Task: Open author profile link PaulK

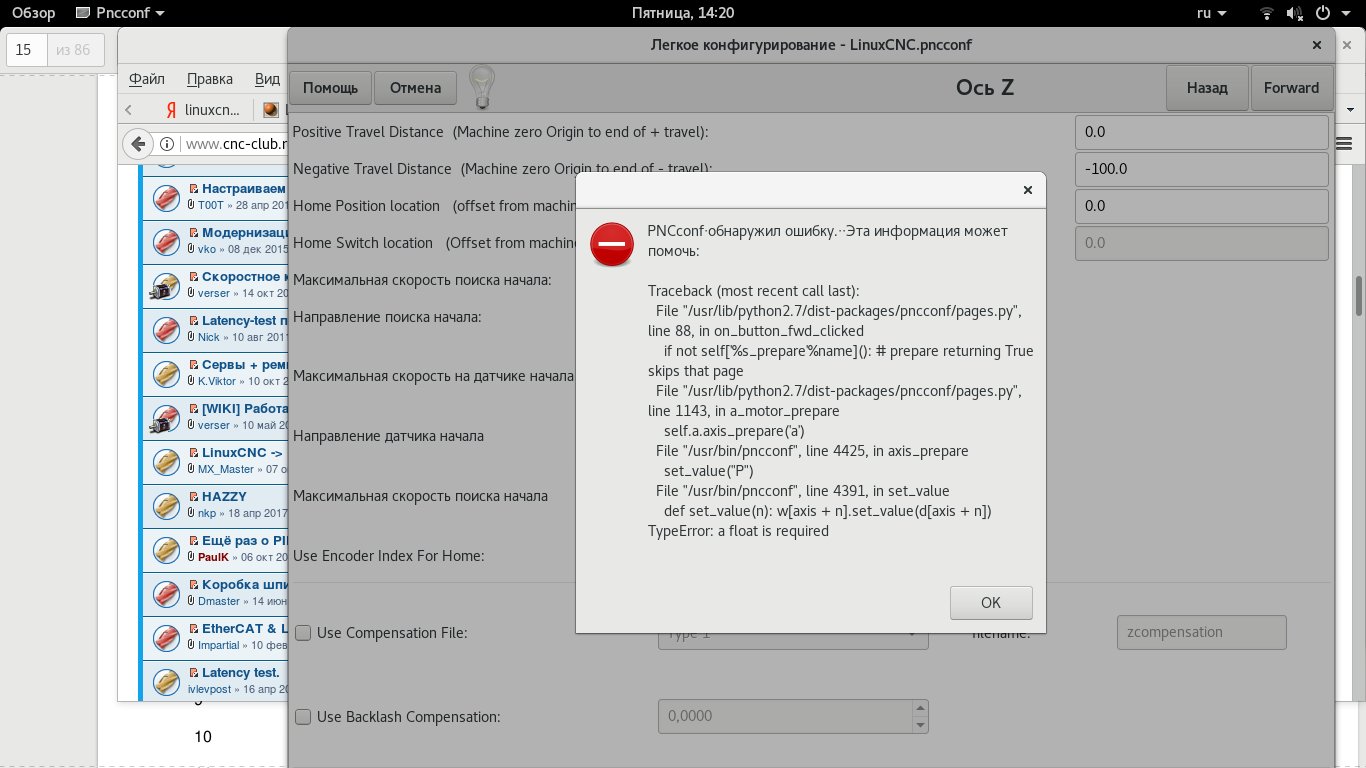Action: pos(213,558)
